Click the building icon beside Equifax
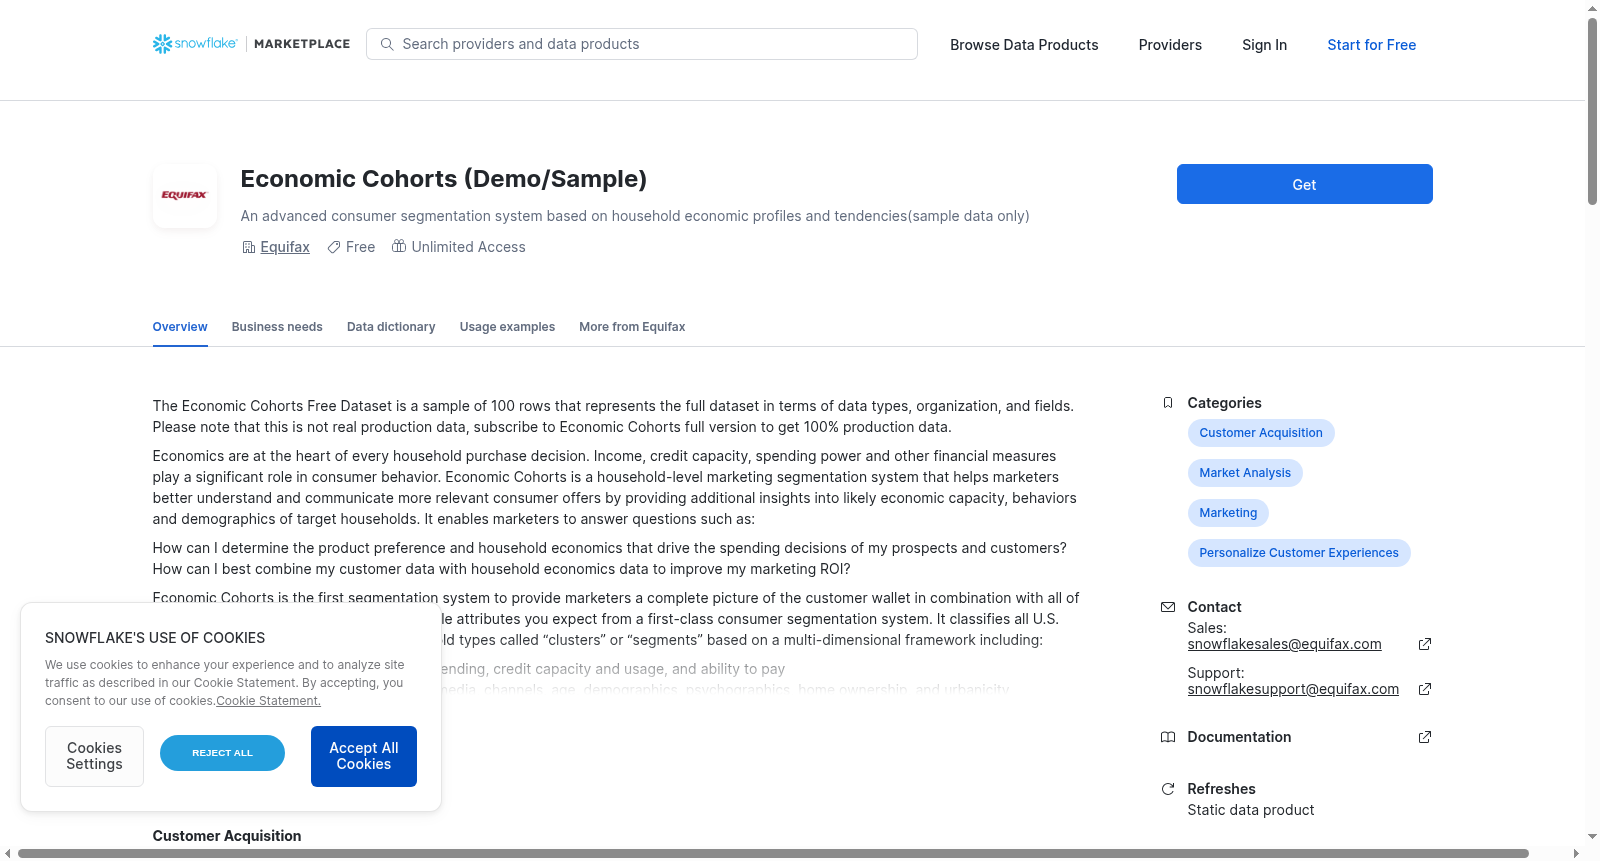This screenshot has height=861, width=1600. point(249,247)
